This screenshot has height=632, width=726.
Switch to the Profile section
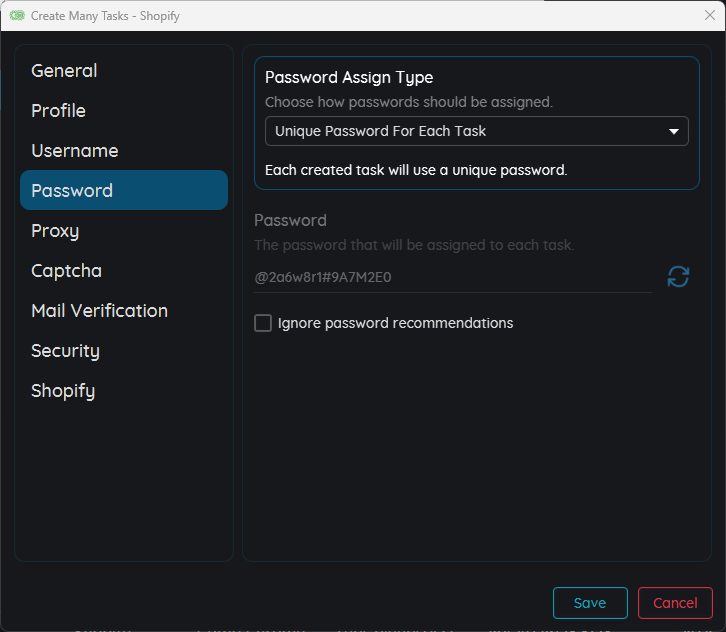click(x=58, y=111)
